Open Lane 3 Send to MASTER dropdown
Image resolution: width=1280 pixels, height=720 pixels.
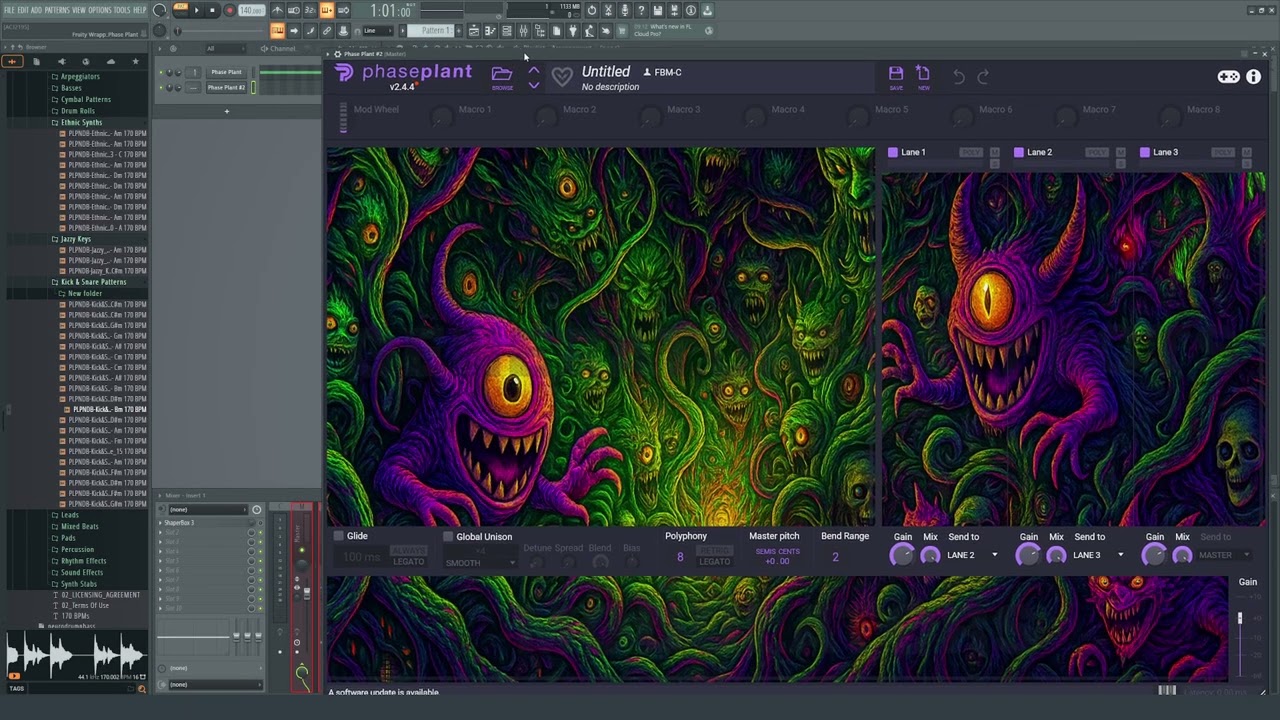point(1225,555)
